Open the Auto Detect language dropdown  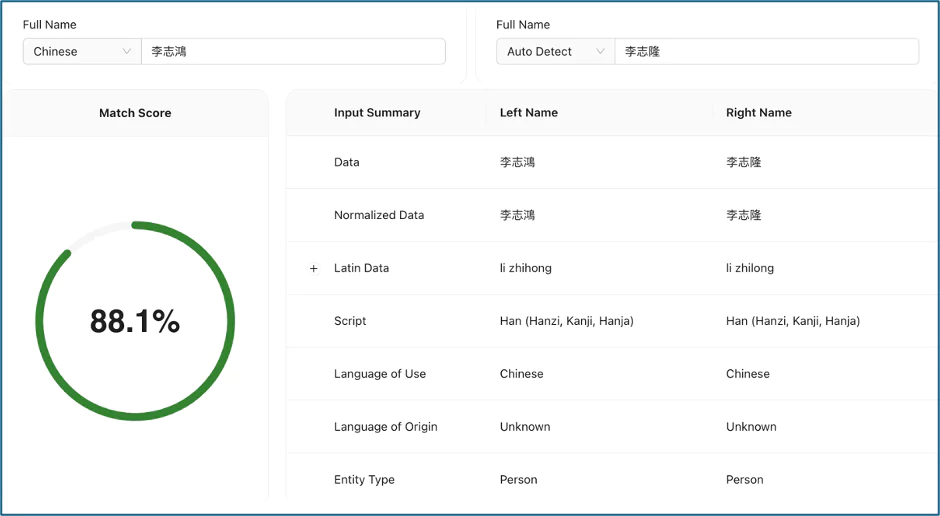pos(555,52)
